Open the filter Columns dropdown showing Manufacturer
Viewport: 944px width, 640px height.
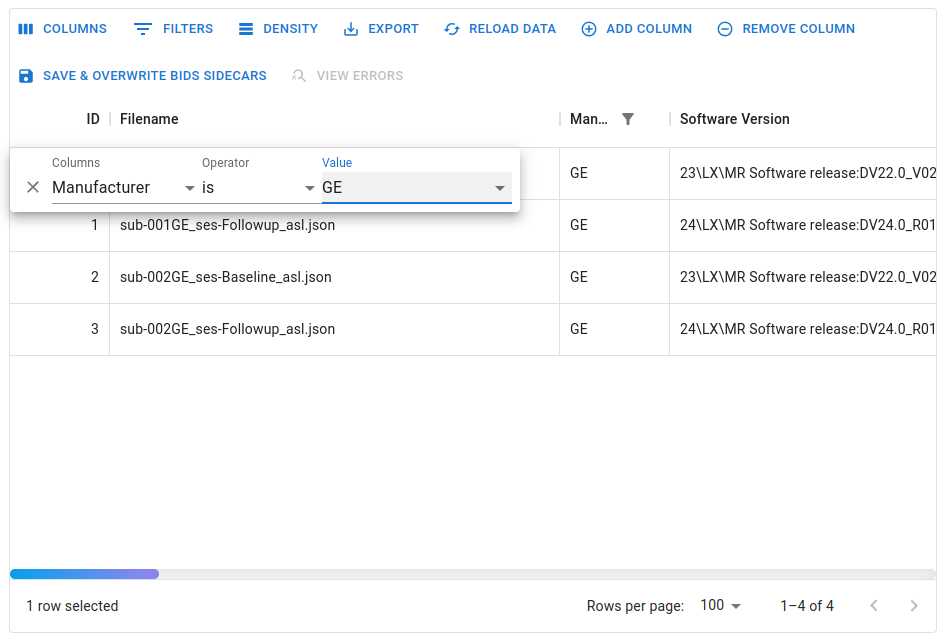(x=123, y=187)
